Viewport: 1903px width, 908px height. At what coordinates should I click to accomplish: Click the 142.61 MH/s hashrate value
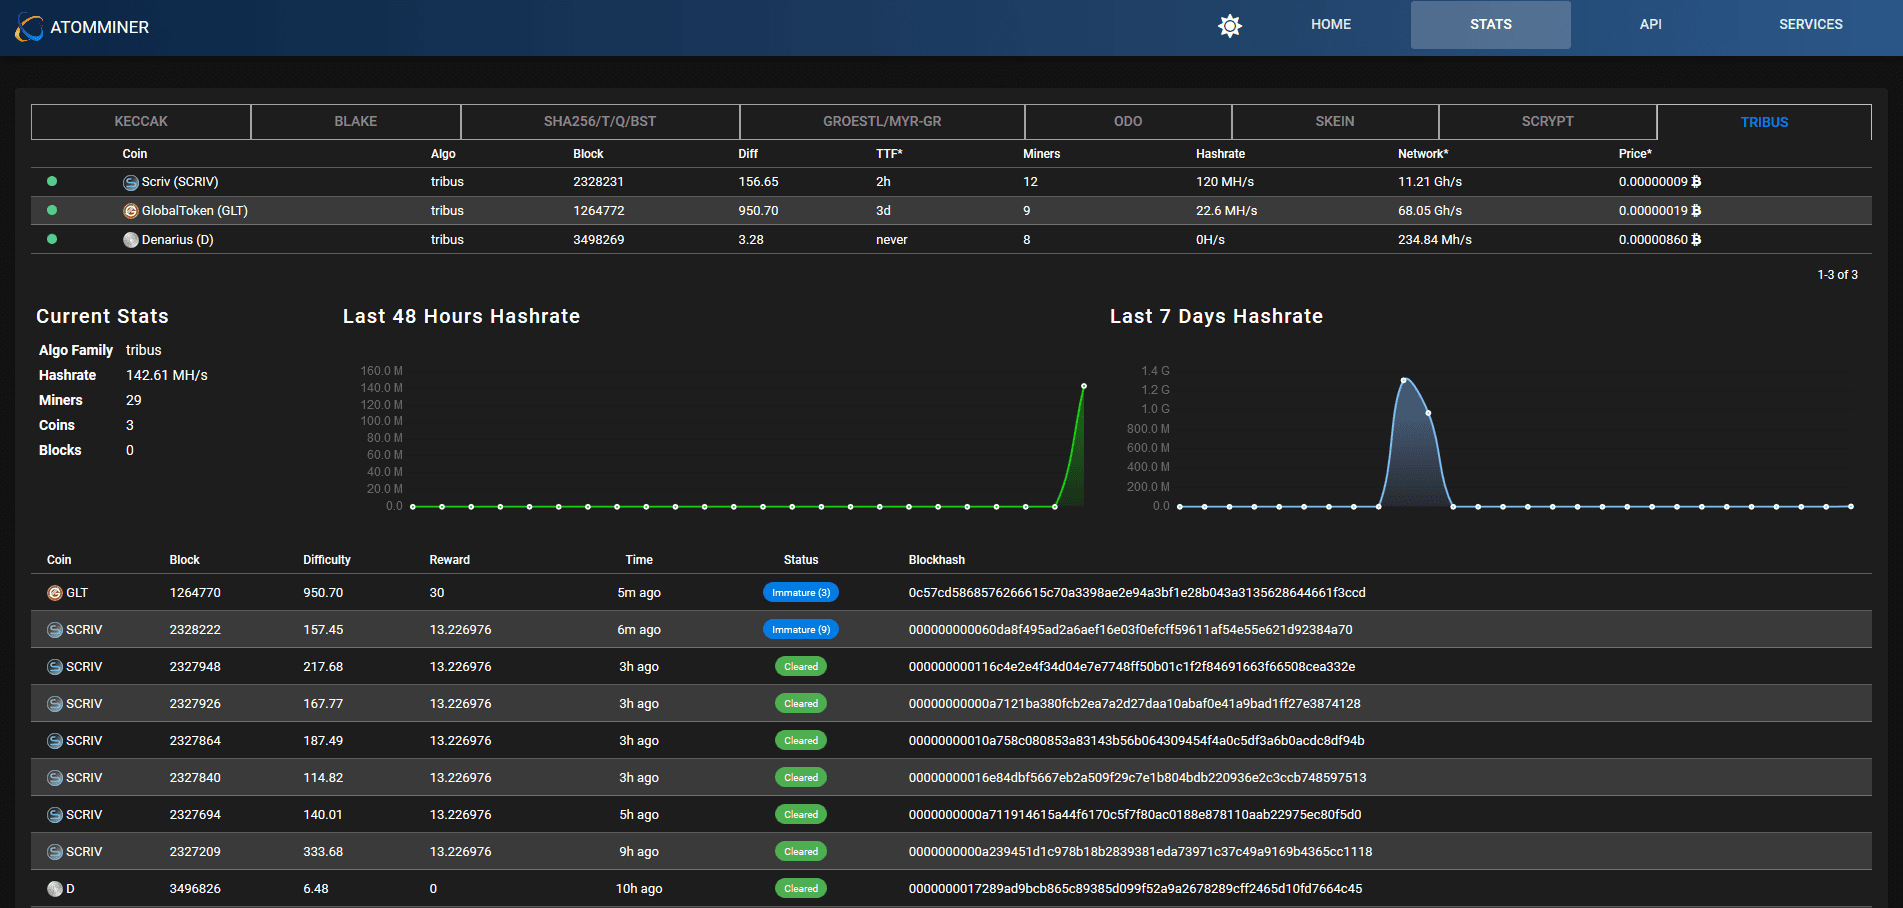click(167, 375)
